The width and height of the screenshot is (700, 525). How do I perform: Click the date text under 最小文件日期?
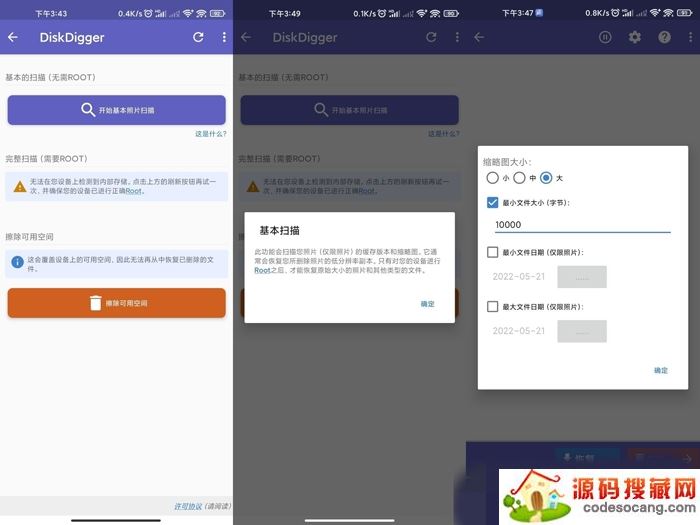coord(518,277)
